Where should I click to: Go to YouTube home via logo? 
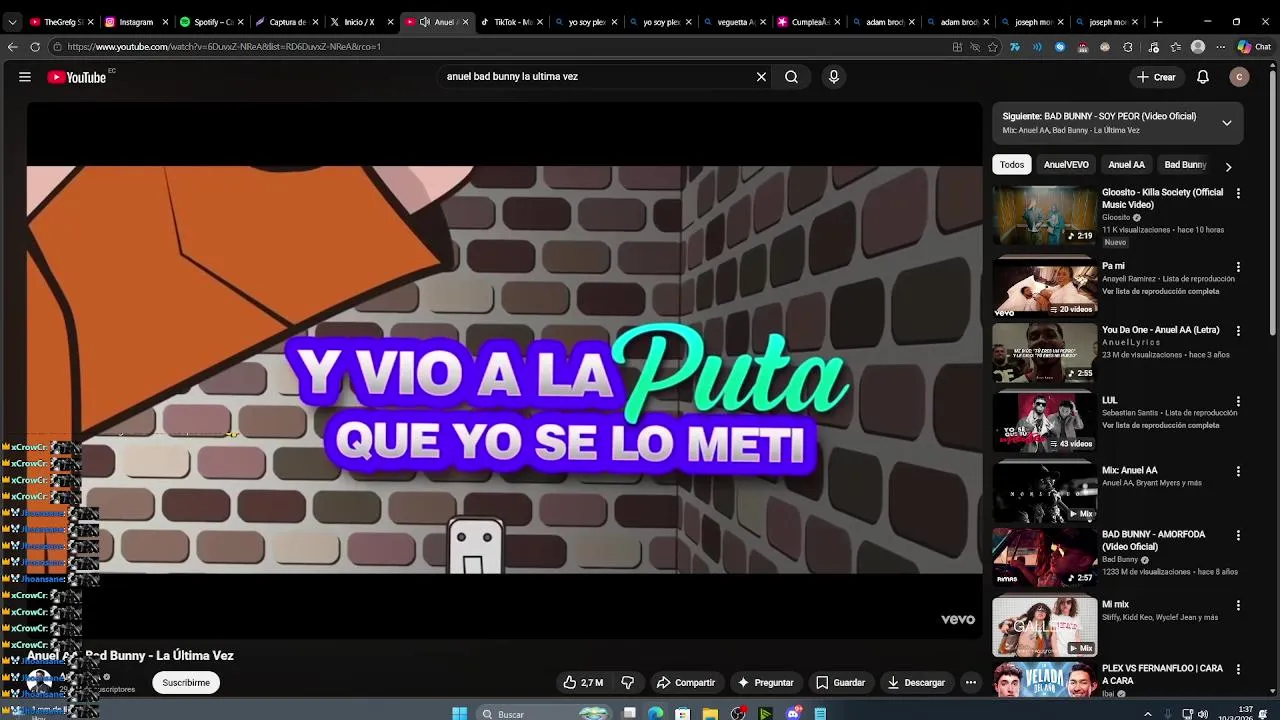(77, 77)
